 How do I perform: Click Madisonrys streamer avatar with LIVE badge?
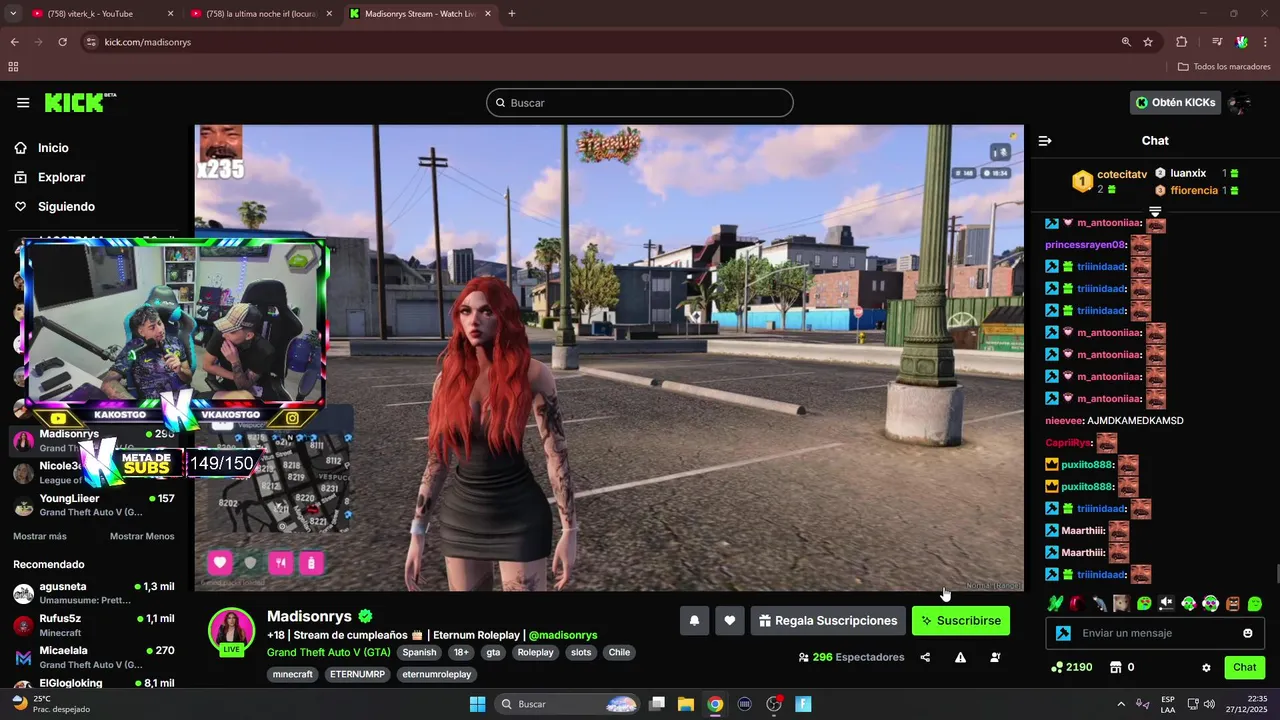point(231,631)
